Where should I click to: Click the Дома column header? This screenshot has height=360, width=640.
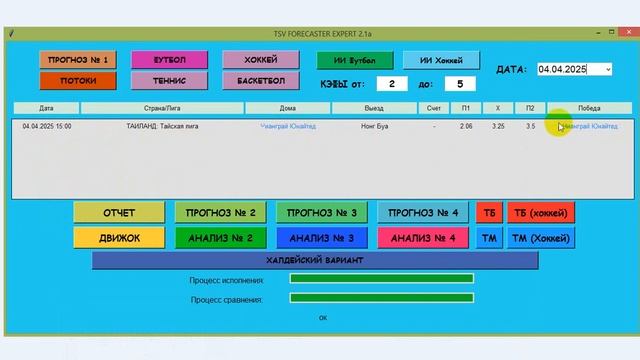288,108
